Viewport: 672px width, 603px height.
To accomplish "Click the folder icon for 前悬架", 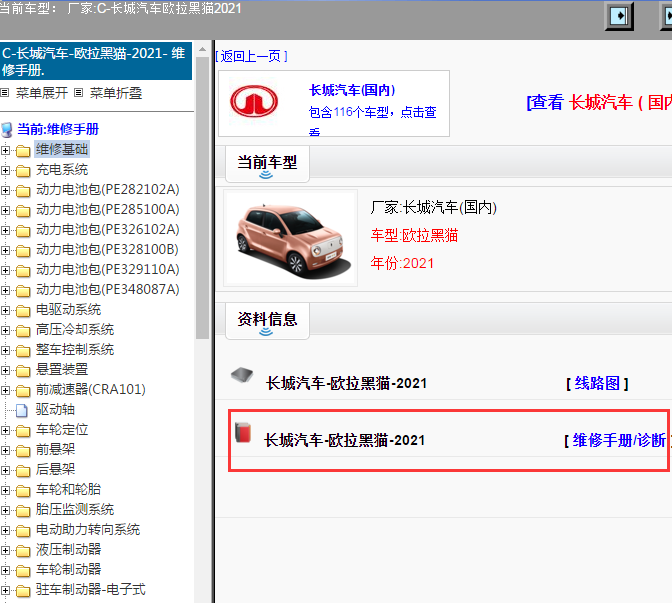I will (23, 450).
